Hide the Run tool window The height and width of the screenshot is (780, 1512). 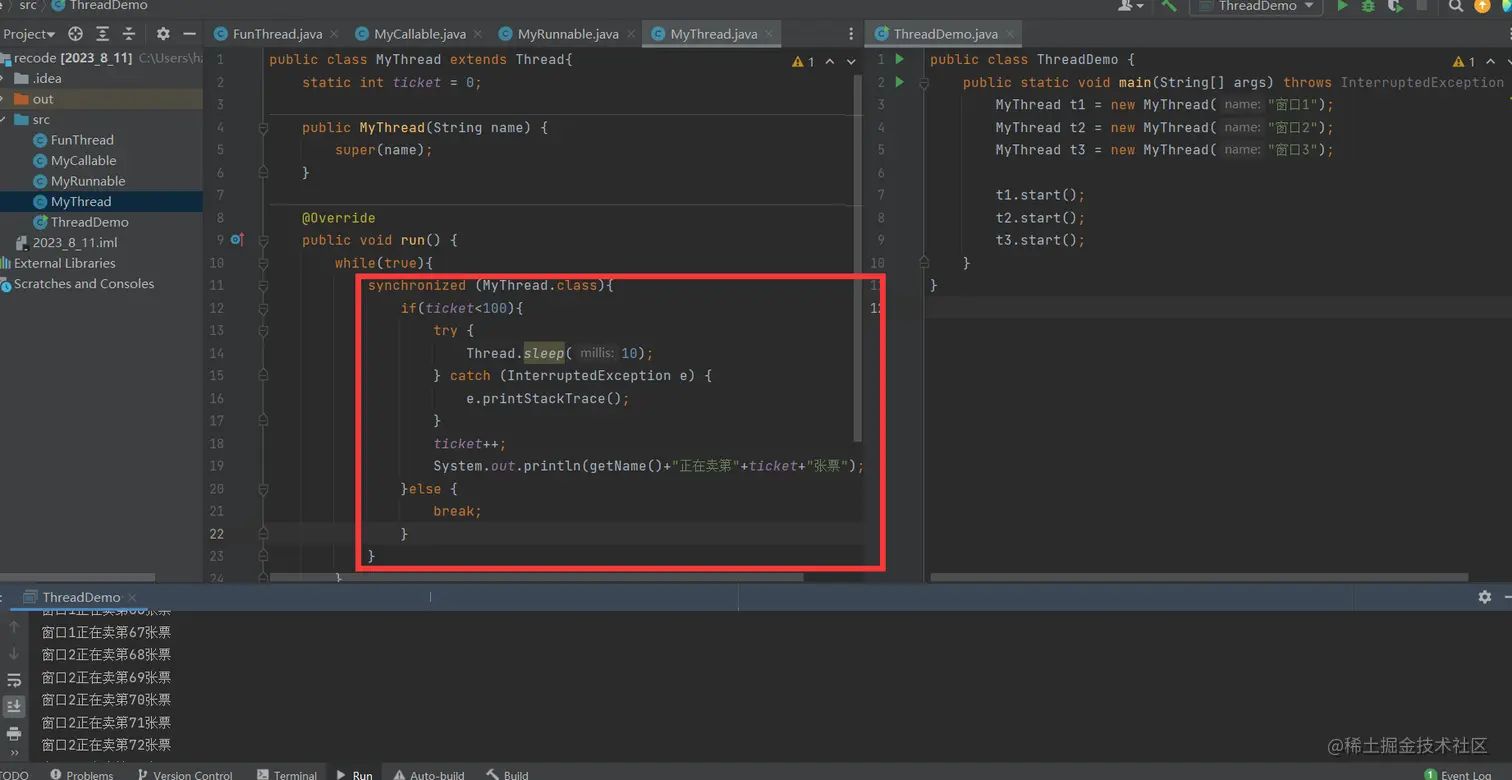[x=1508, y=597]
